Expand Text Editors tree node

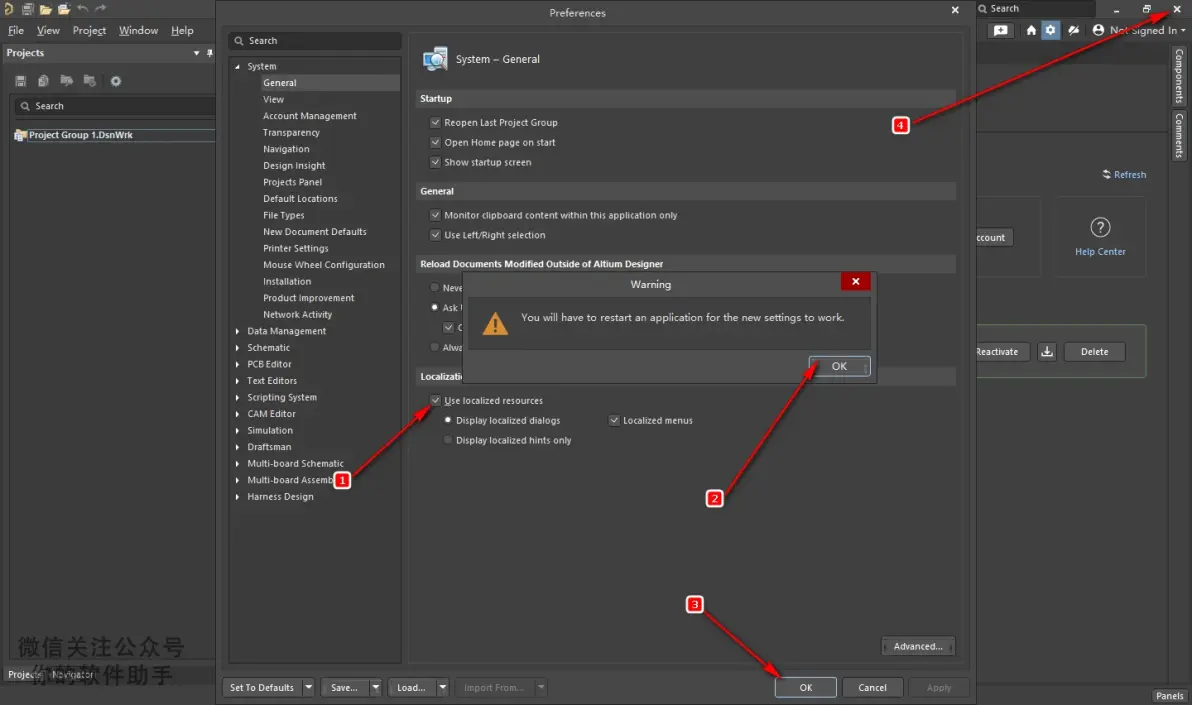tap(237, 381)
